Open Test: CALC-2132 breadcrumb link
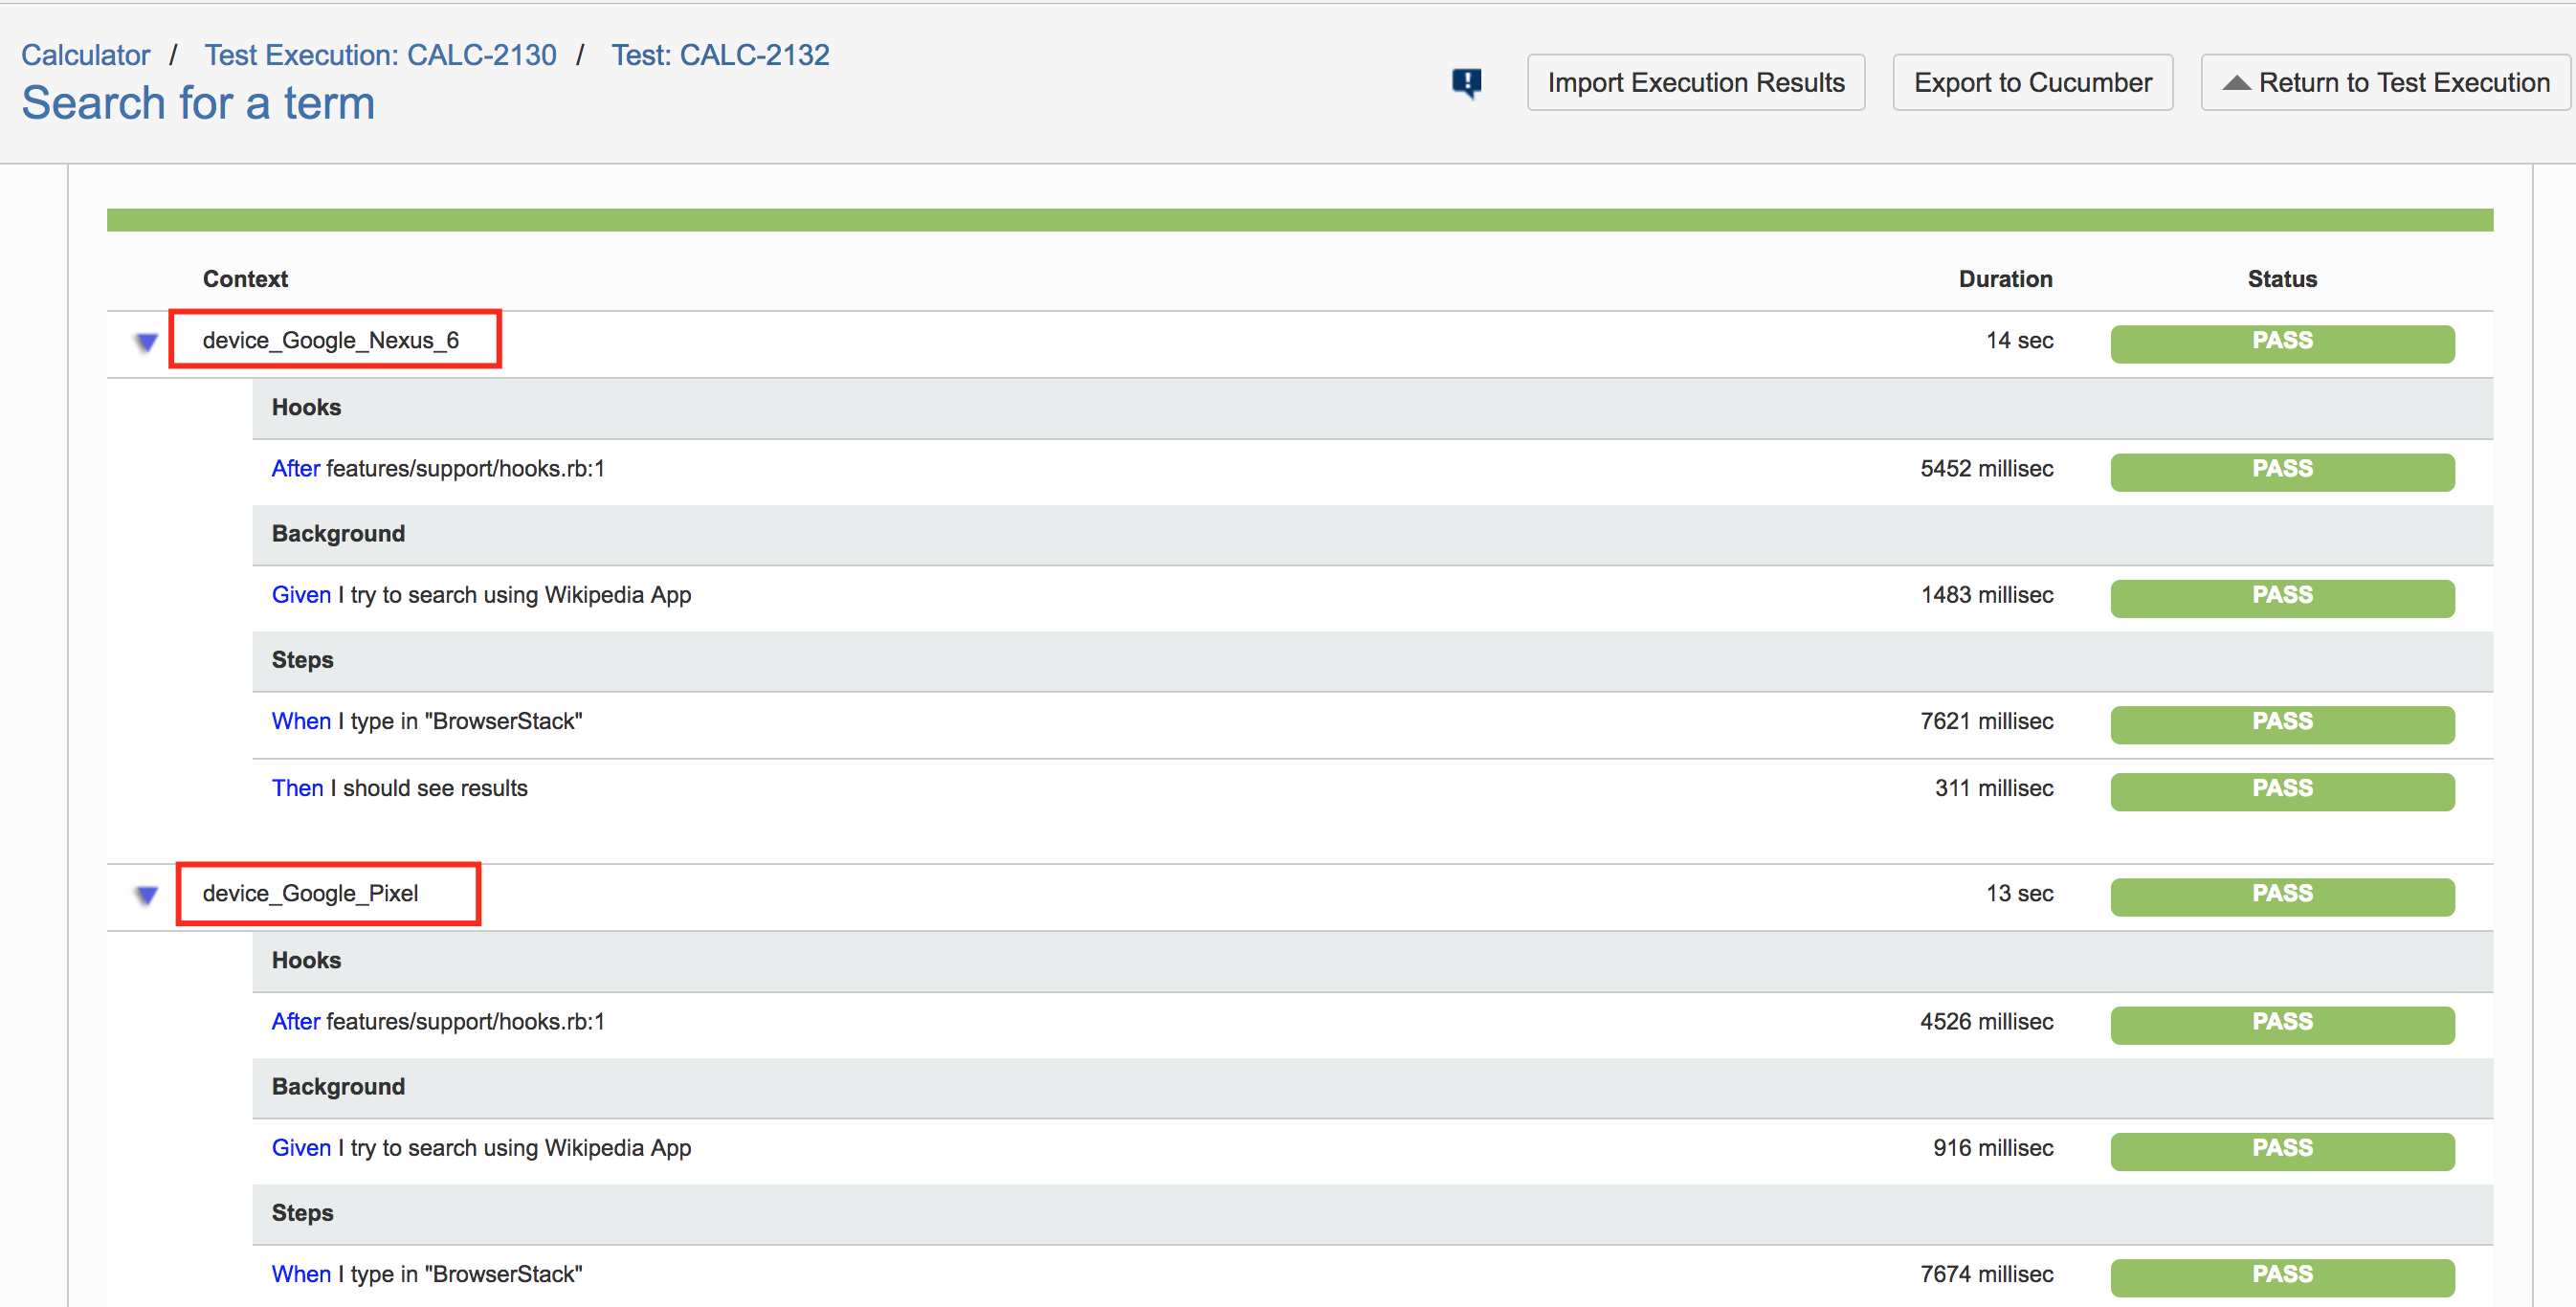This screenshot has height=1307, width=2576. (x=720, y=55)
